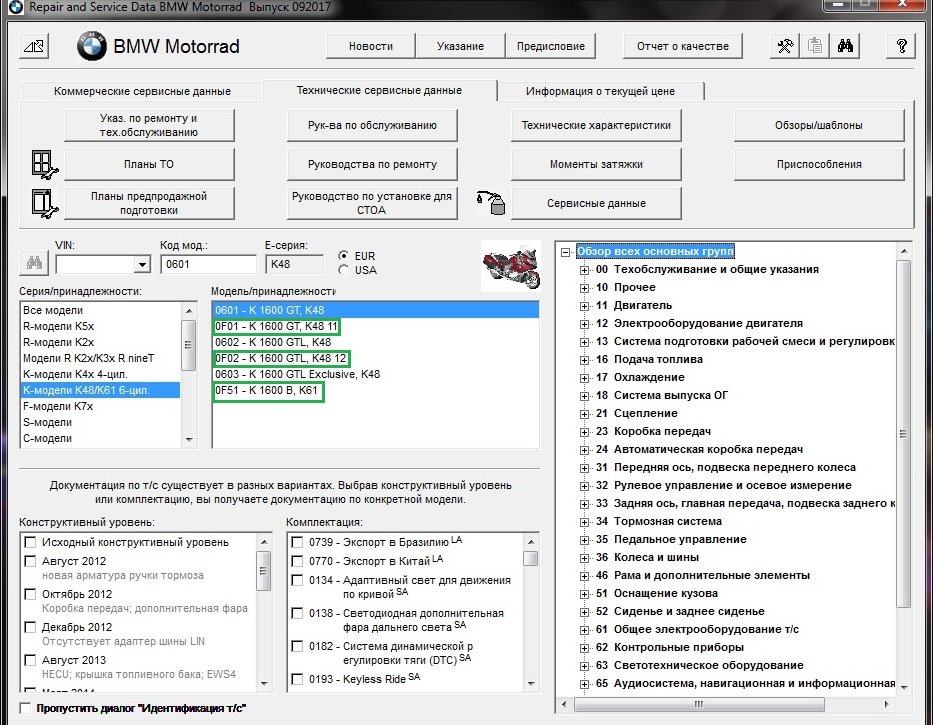Image resolution: width=933 pixels, height=725 pixels.
Task: Click the binoculars search icon in top toolbar
Action: (844, 46)
